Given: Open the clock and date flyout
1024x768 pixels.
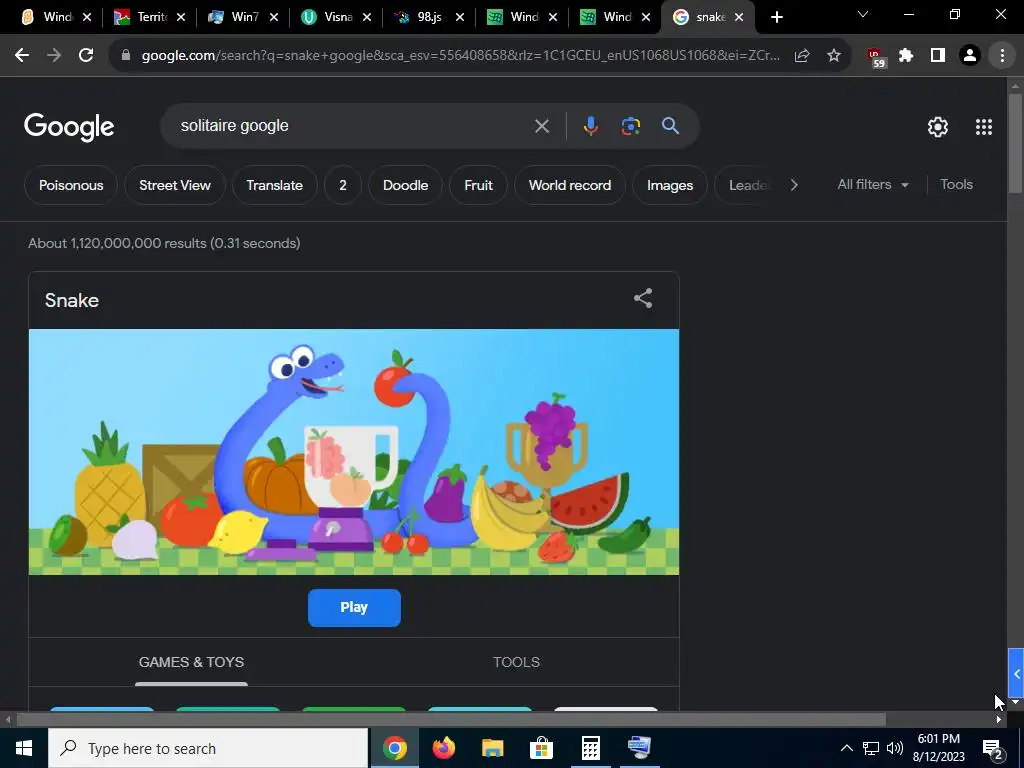Looking at the screenshot, I should point(938,748).
